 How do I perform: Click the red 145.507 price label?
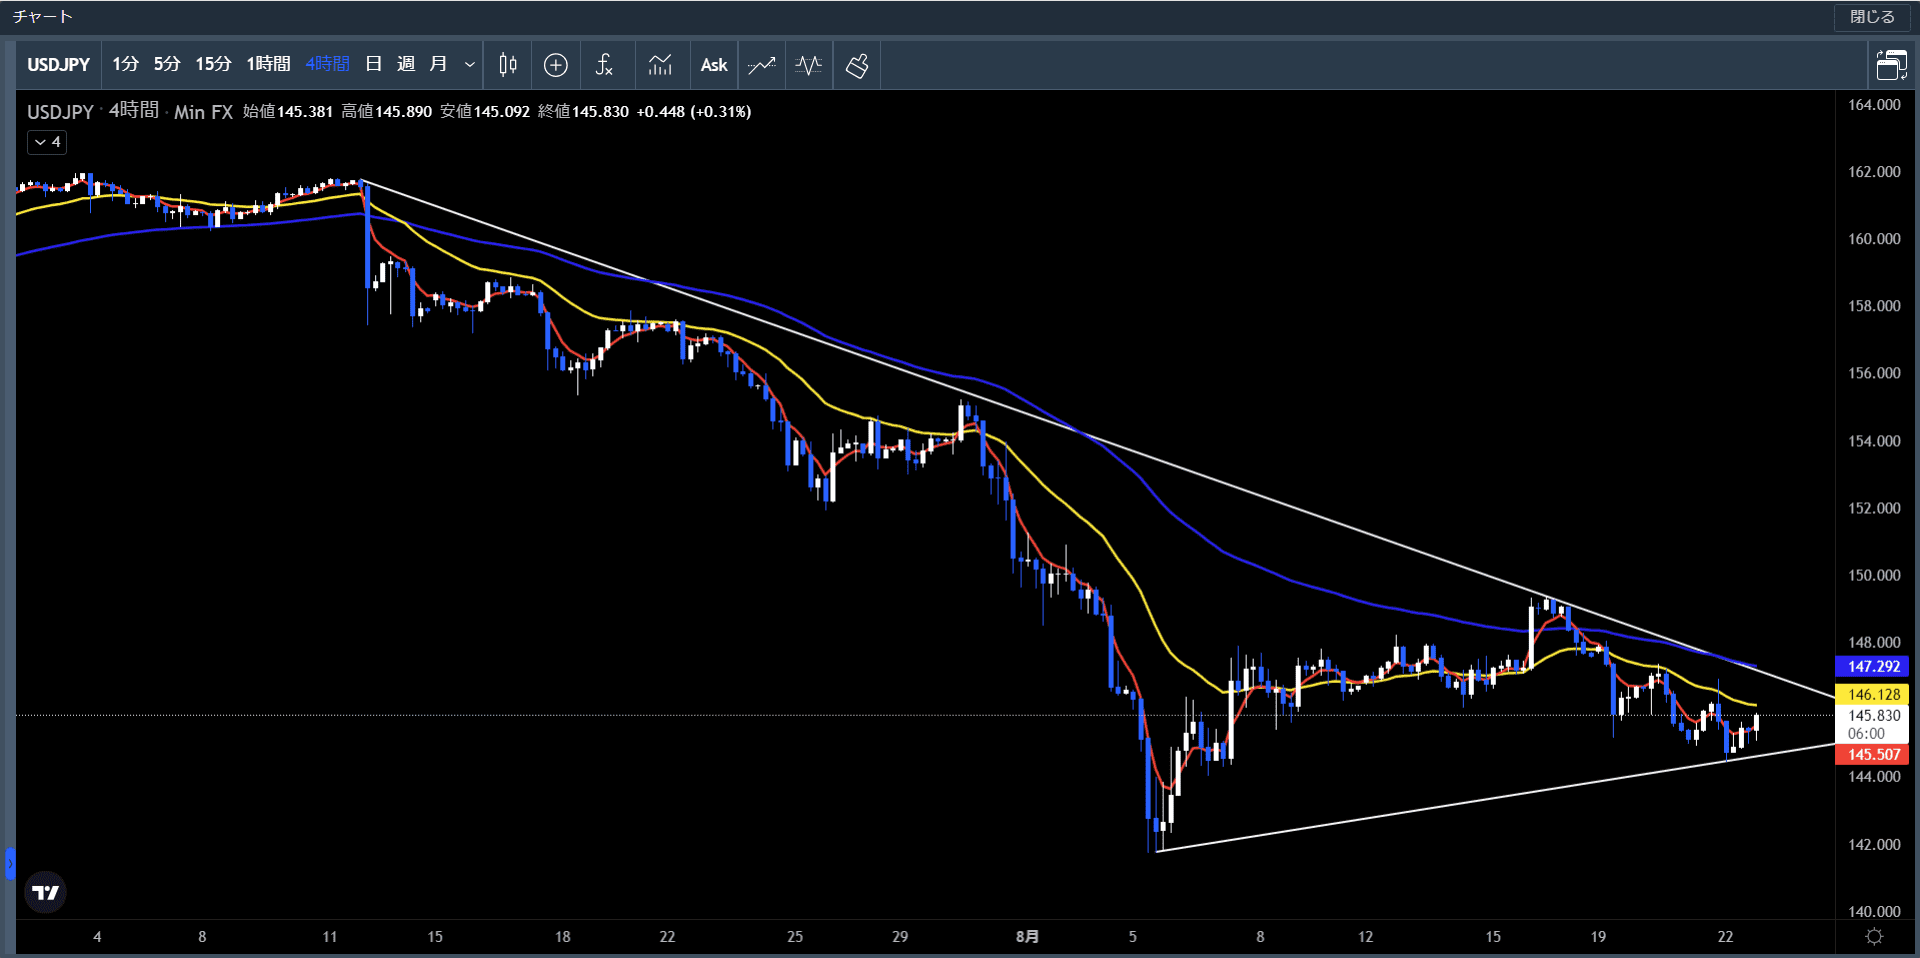point(1873,755)
